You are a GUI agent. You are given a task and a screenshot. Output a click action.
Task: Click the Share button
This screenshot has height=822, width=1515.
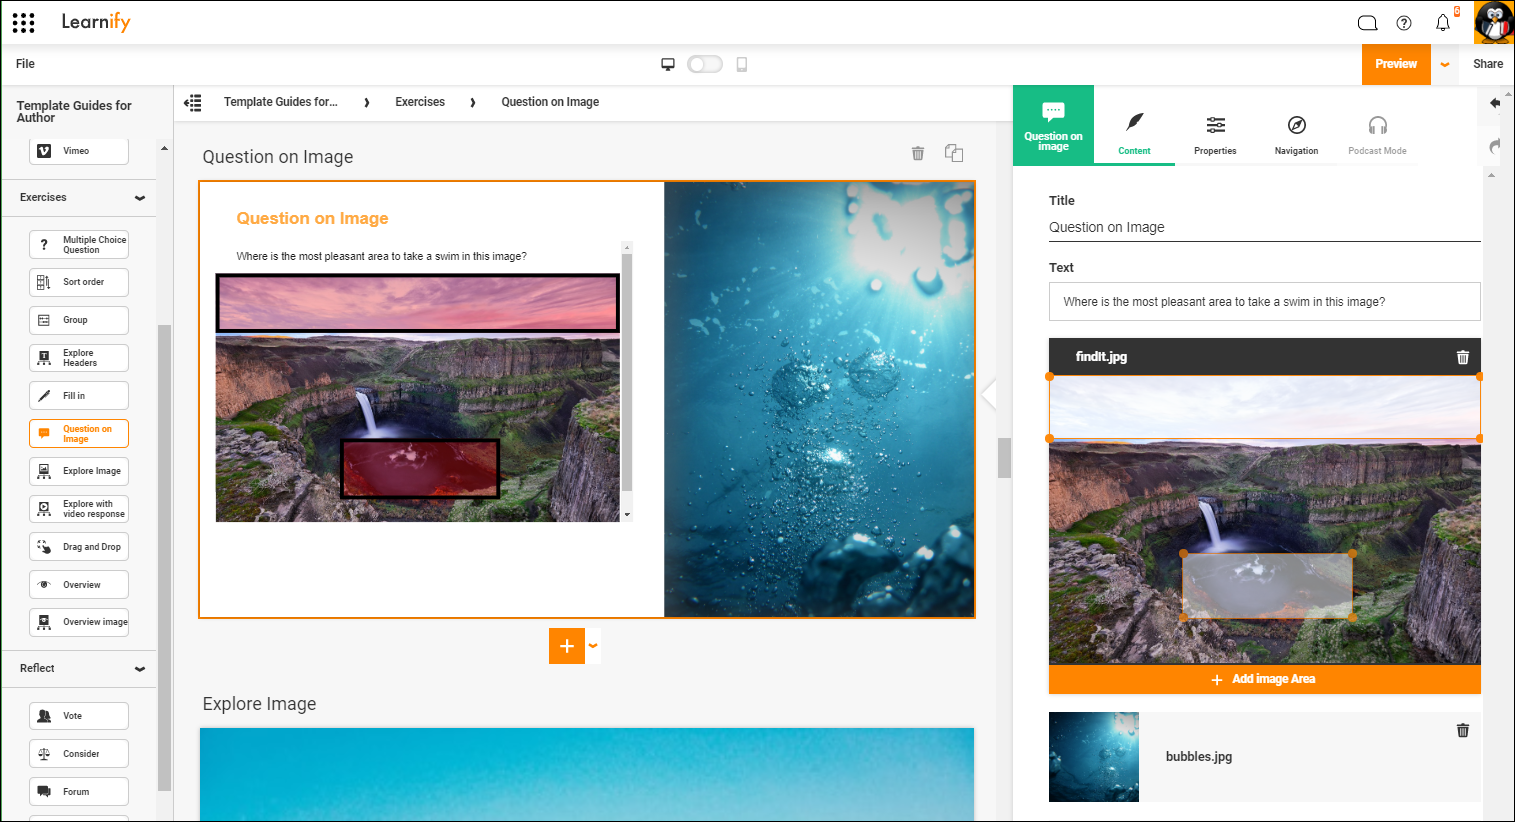1487,64
